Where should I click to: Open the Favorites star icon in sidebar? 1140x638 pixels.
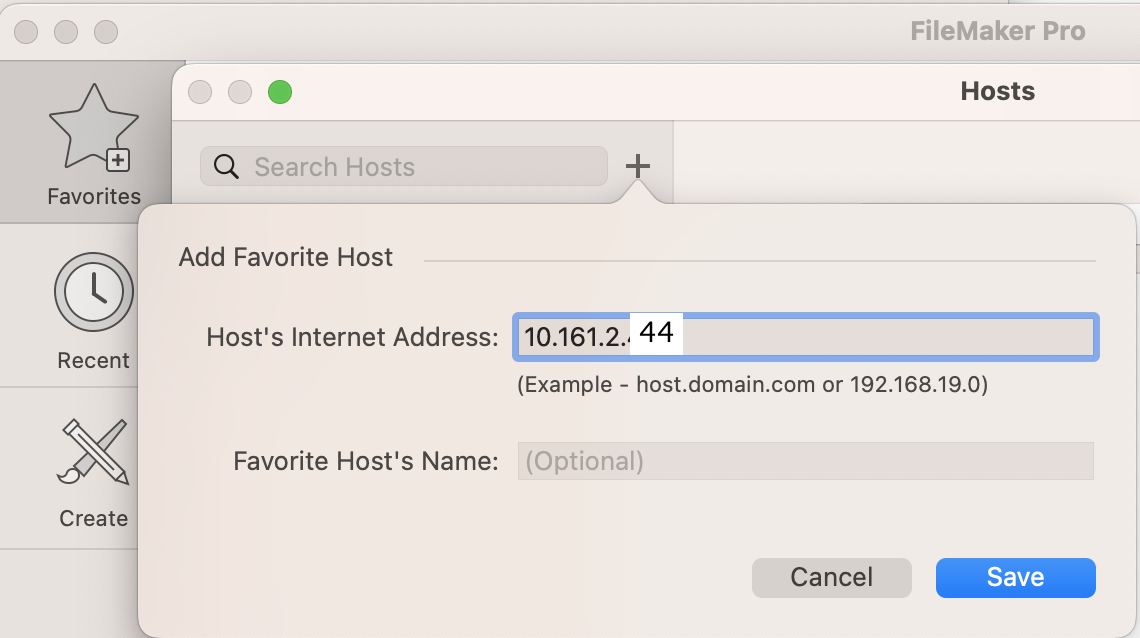tap(94, 129)
